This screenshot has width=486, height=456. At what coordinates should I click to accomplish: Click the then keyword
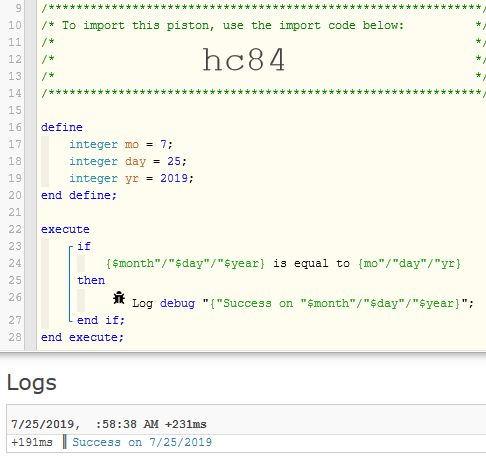coord(91,280)
